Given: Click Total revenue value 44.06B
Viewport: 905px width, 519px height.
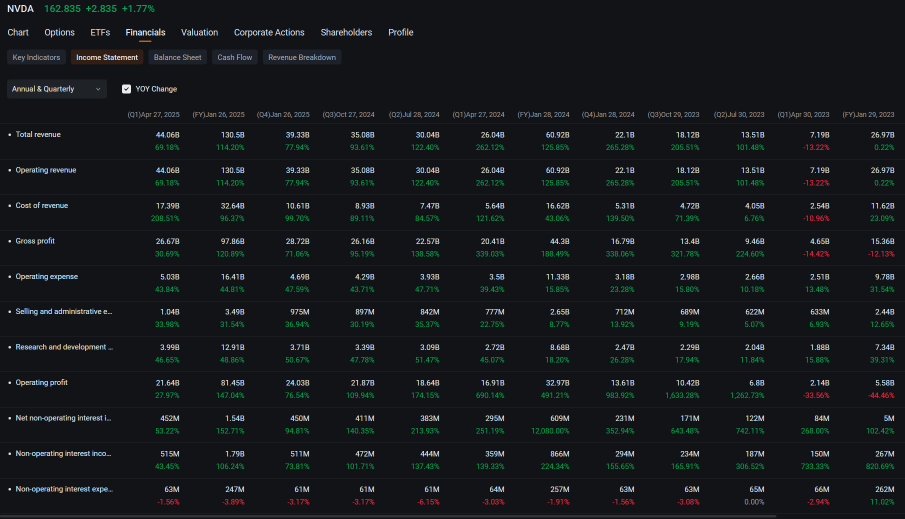Looking at the screenshot, I should click(167, 135).
